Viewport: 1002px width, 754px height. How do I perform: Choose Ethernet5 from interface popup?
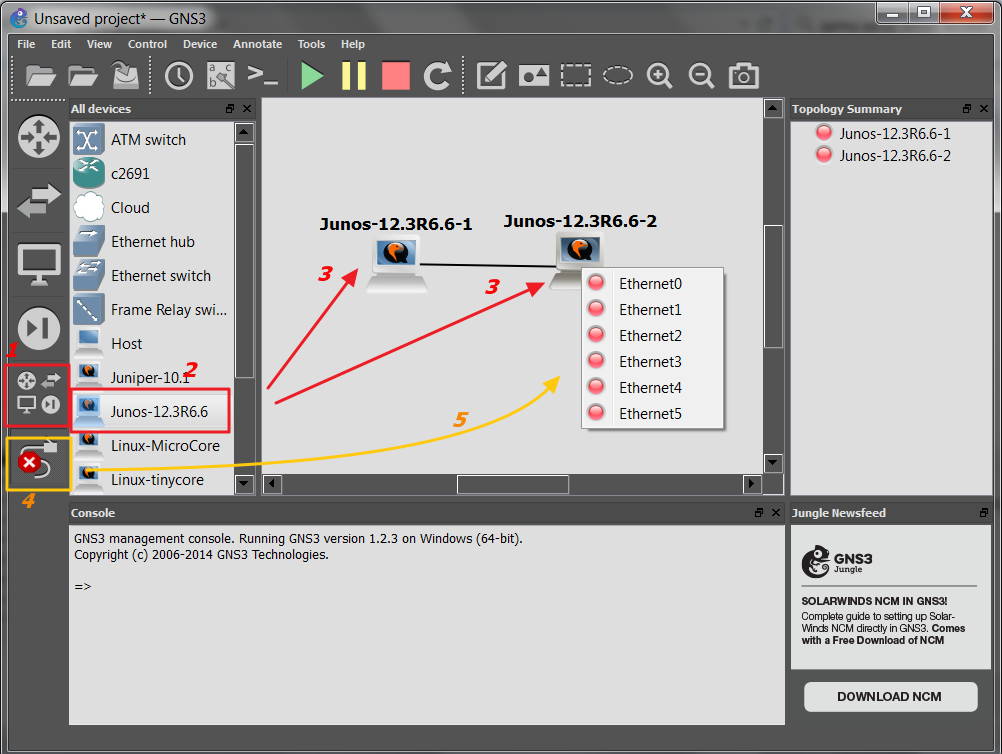click(652, 413)
